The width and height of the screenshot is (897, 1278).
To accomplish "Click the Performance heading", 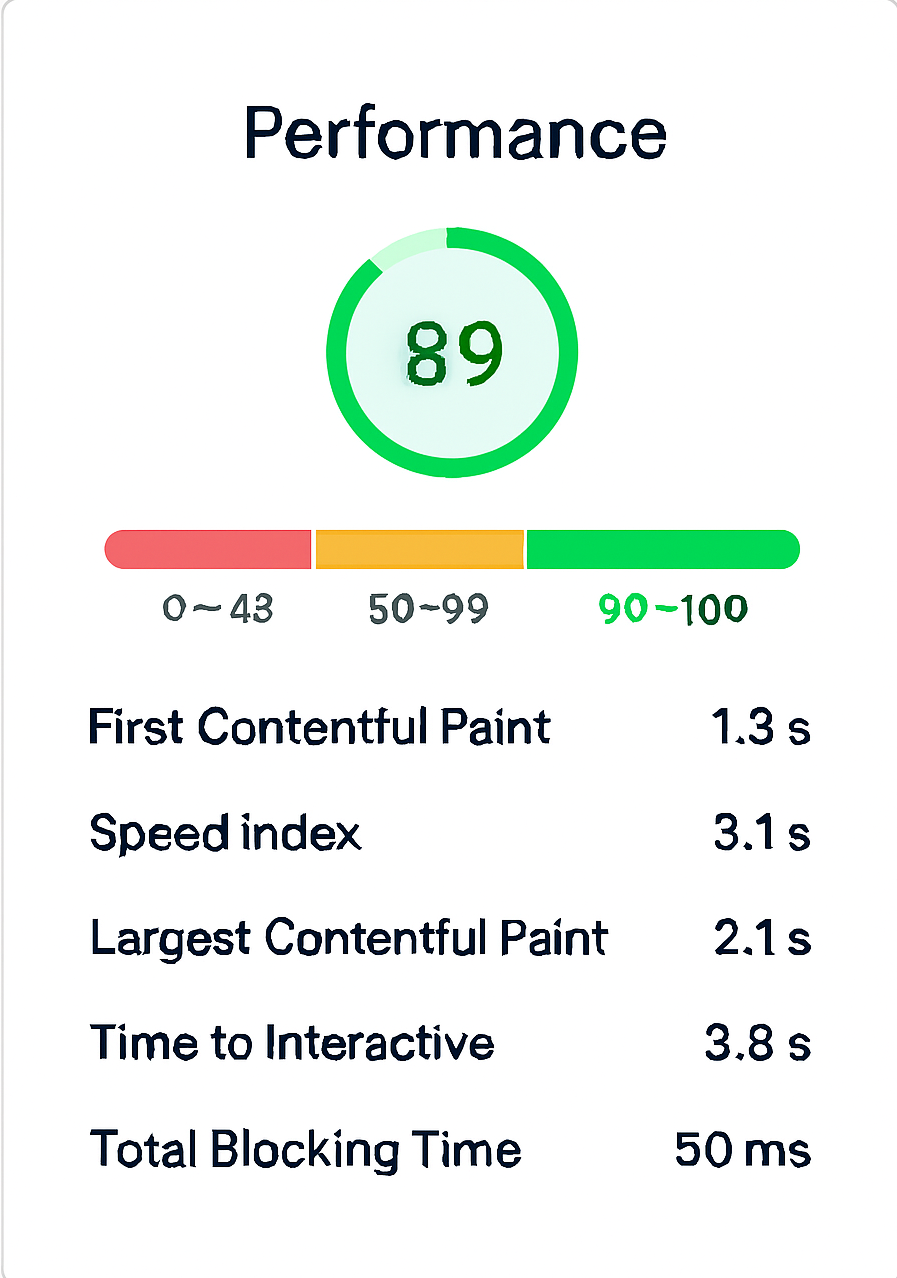I will pos(455,135).
